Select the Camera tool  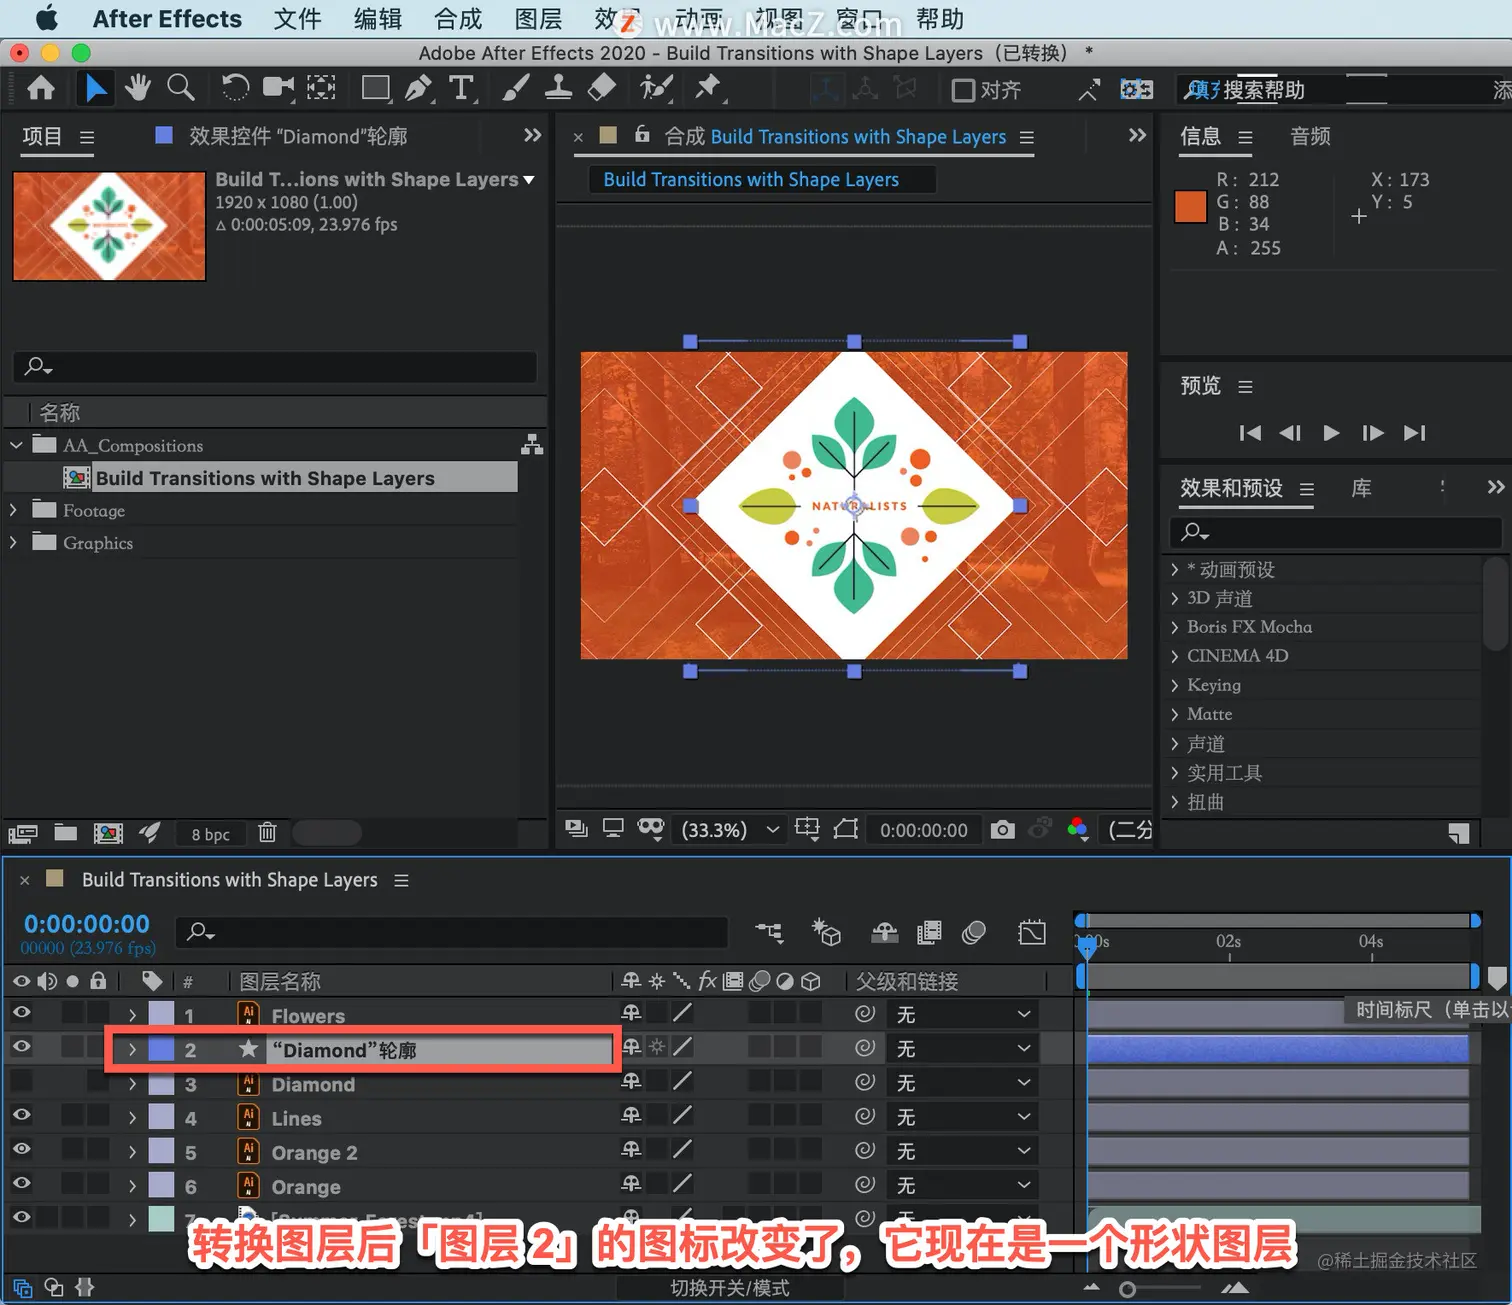(278, 89)
